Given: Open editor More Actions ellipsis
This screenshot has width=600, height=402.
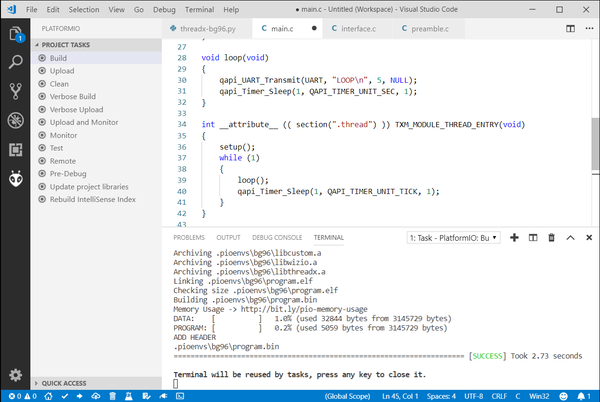Looking at the screenshot, I should click(589, 29).
